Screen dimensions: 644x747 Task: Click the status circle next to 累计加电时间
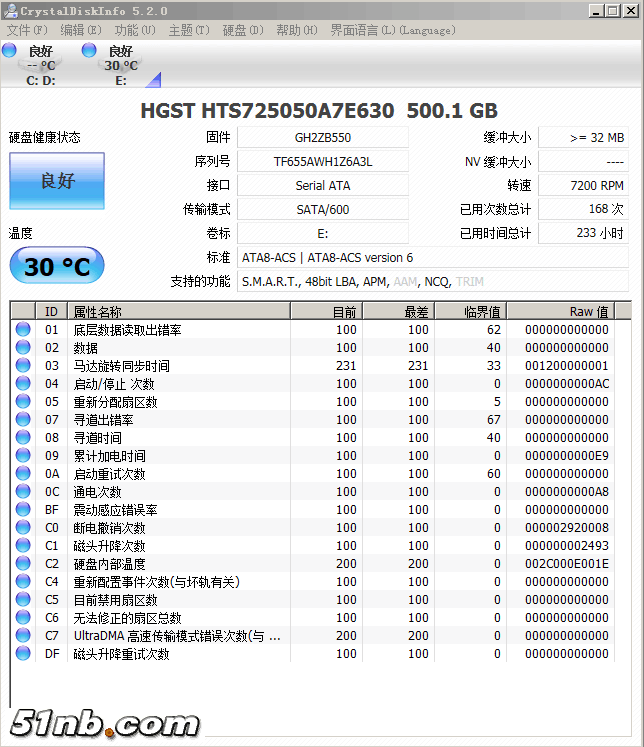[x=22, y=456]
